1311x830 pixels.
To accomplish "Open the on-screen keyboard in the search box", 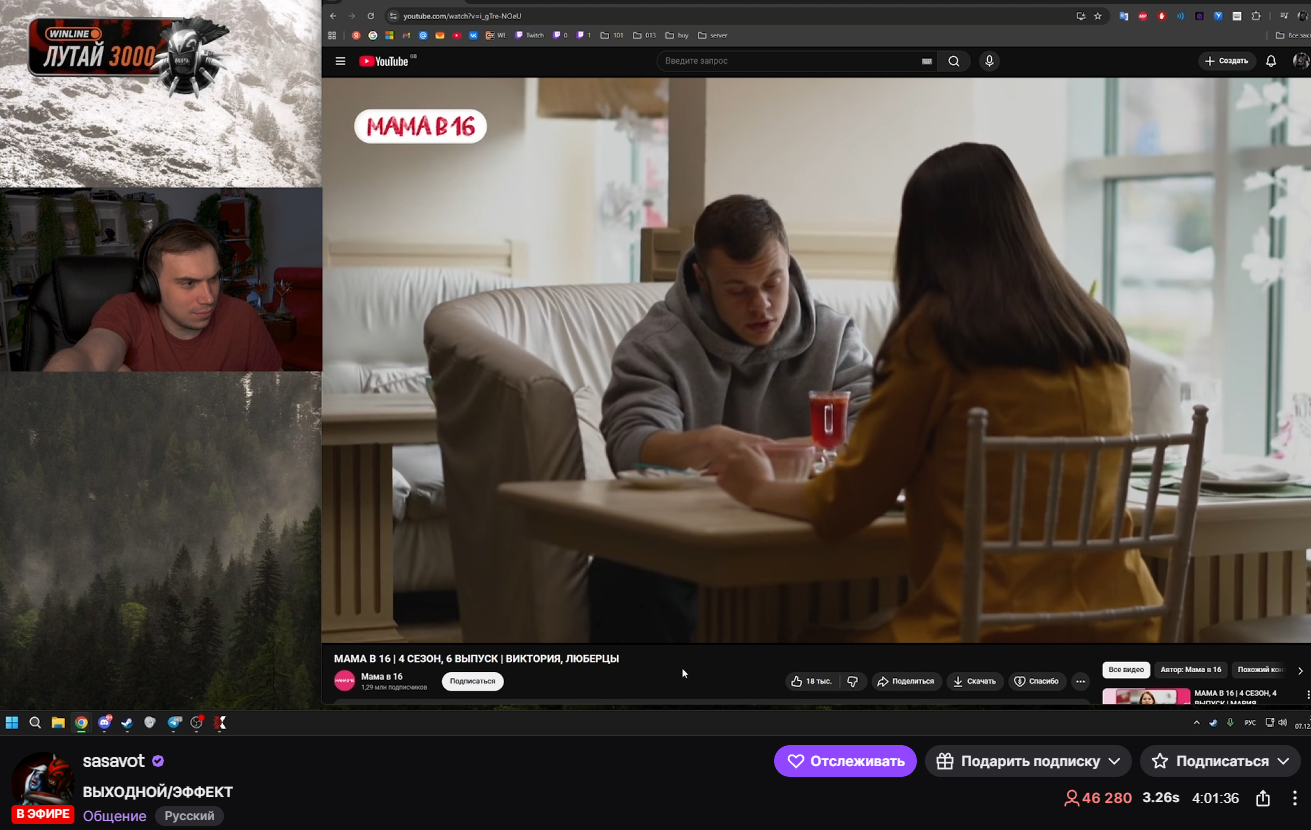I will (927, 61).
